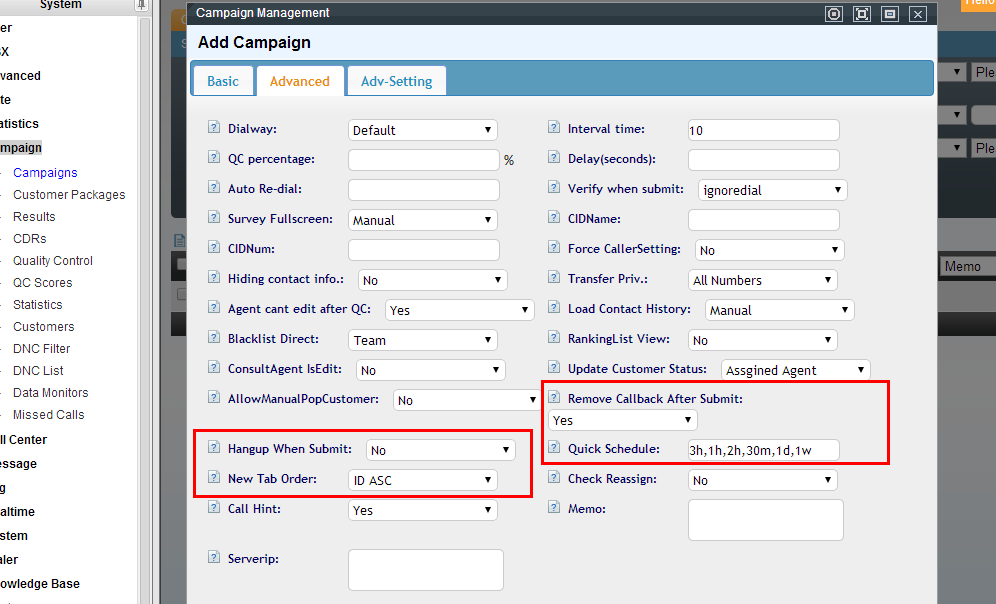This screenshot has width=996, height=604.
Task: Click the help icon for Interval time
Action: pyautogui.click(x=554, y=128)
